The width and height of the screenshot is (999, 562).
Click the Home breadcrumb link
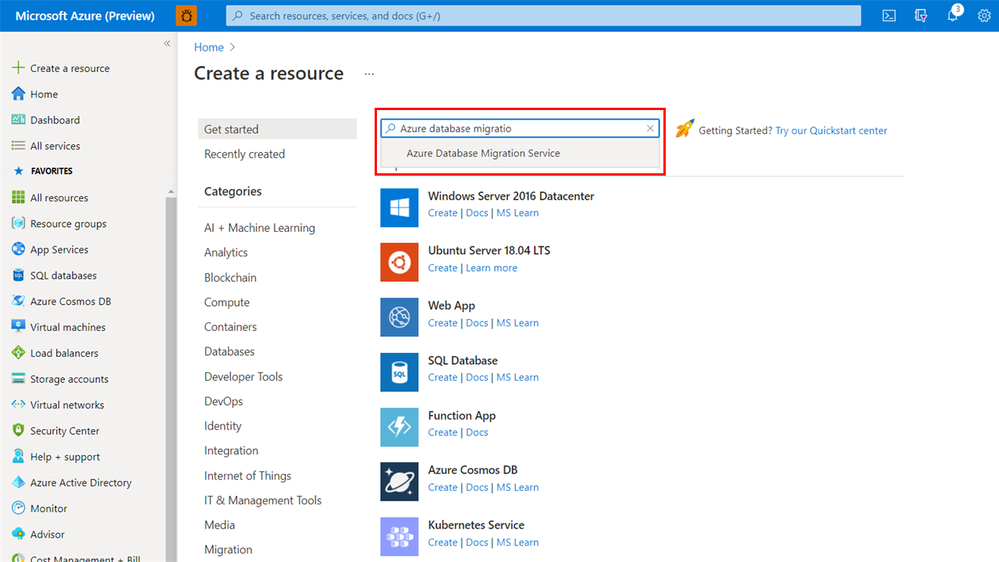click(x=209, y=47)
